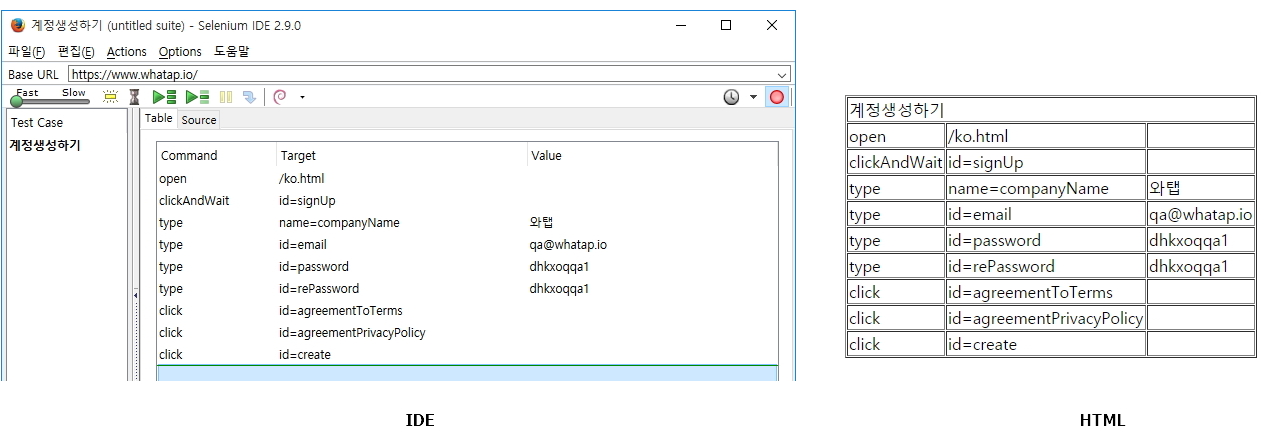1272x433 pixels.
Task: Switch to the Table tab
Action: pos(158,118)
